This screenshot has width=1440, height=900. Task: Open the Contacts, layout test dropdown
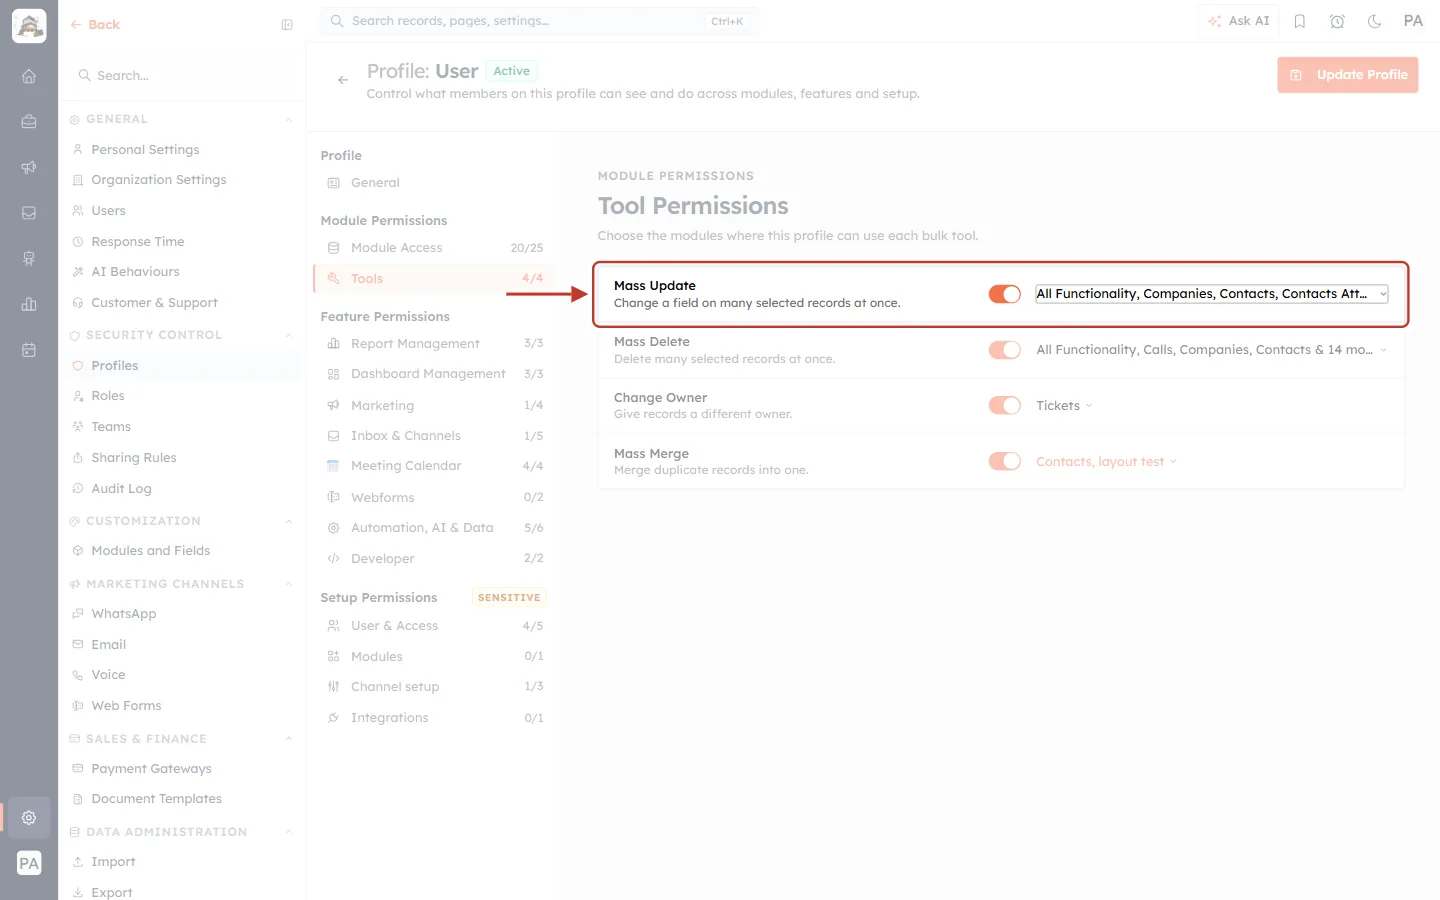coord(1106,462)
